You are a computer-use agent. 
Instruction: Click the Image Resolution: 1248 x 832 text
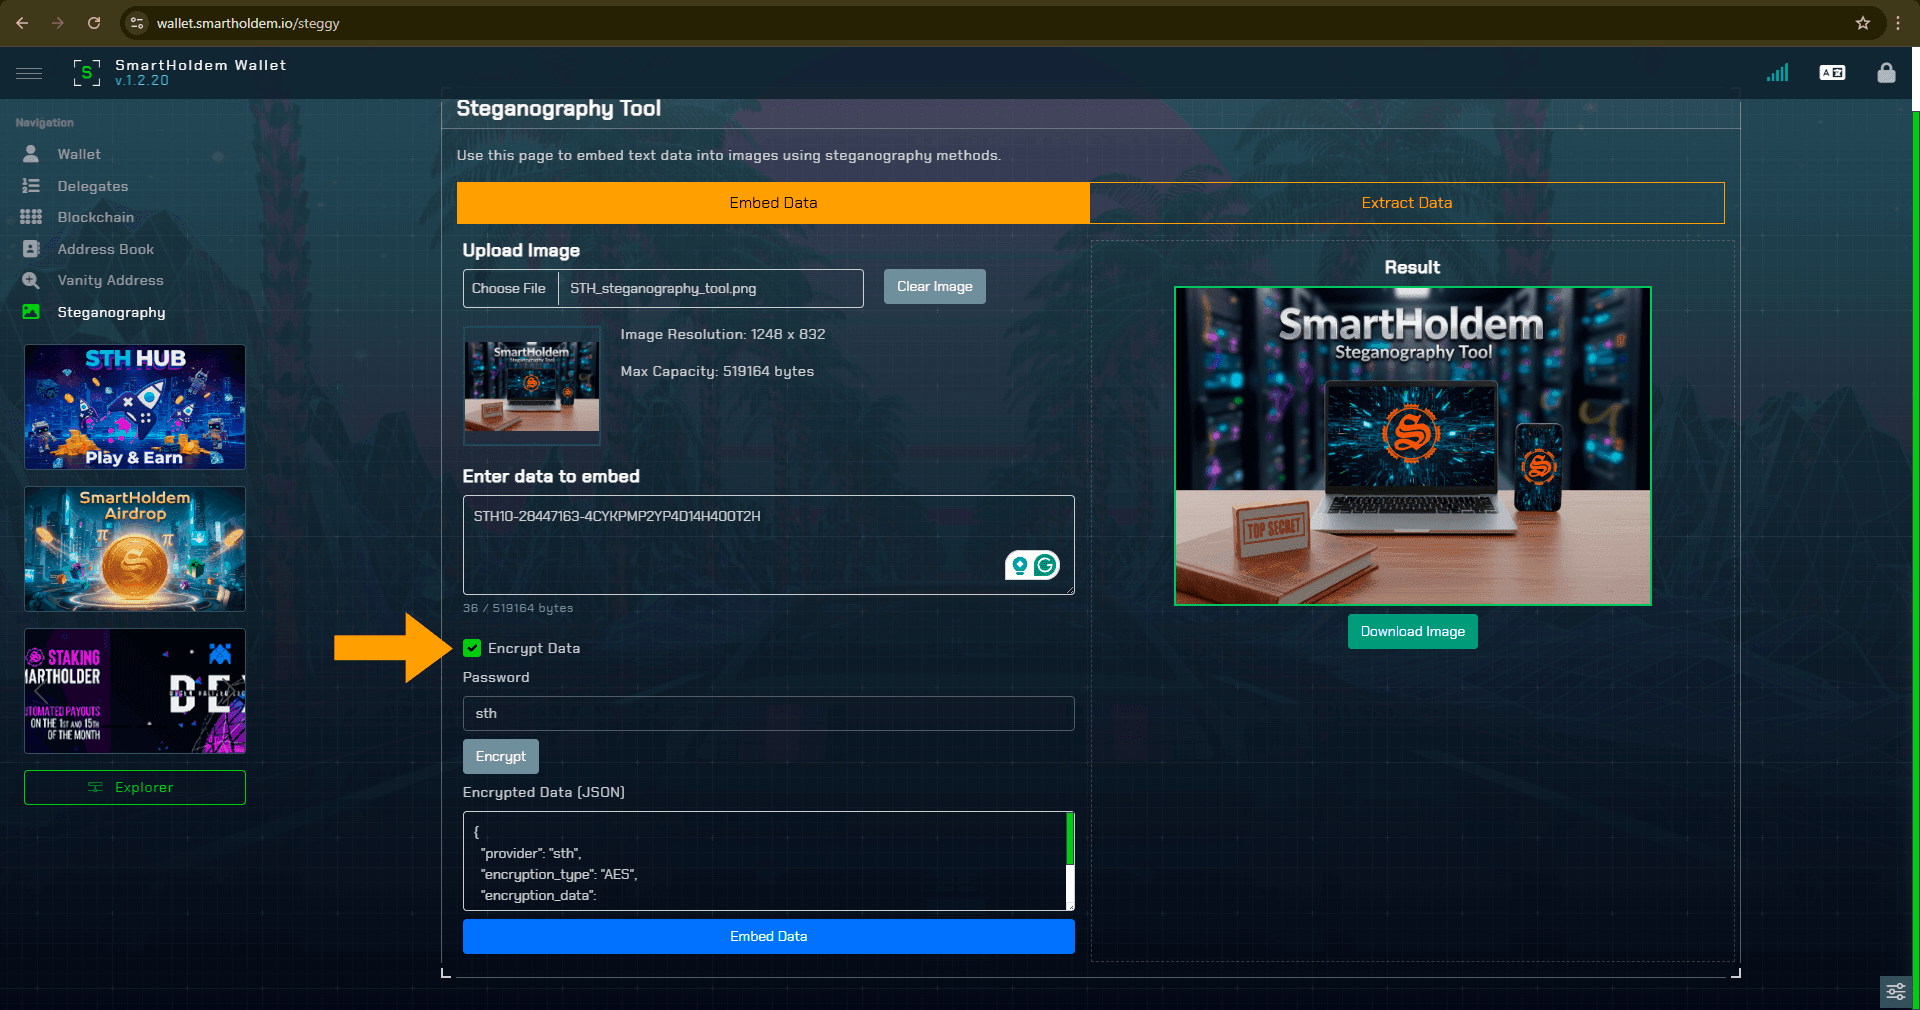coord(723,334)
